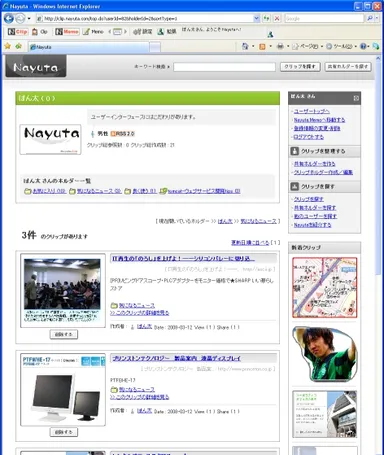Click the keyword search field
This screenshot has height=455, width=384.
pos(224,67)
